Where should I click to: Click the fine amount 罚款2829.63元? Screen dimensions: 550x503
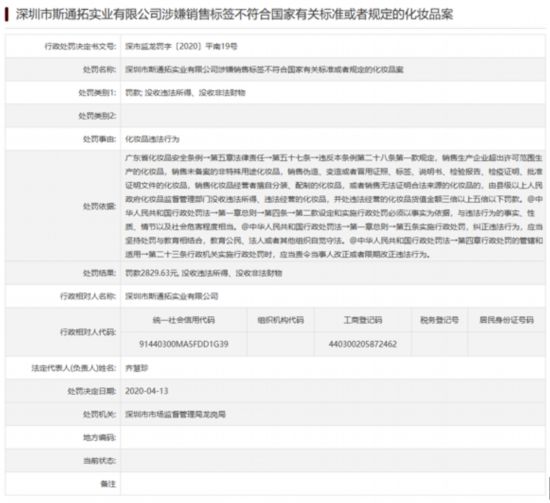pyautogui.click(x=152, y=273)
